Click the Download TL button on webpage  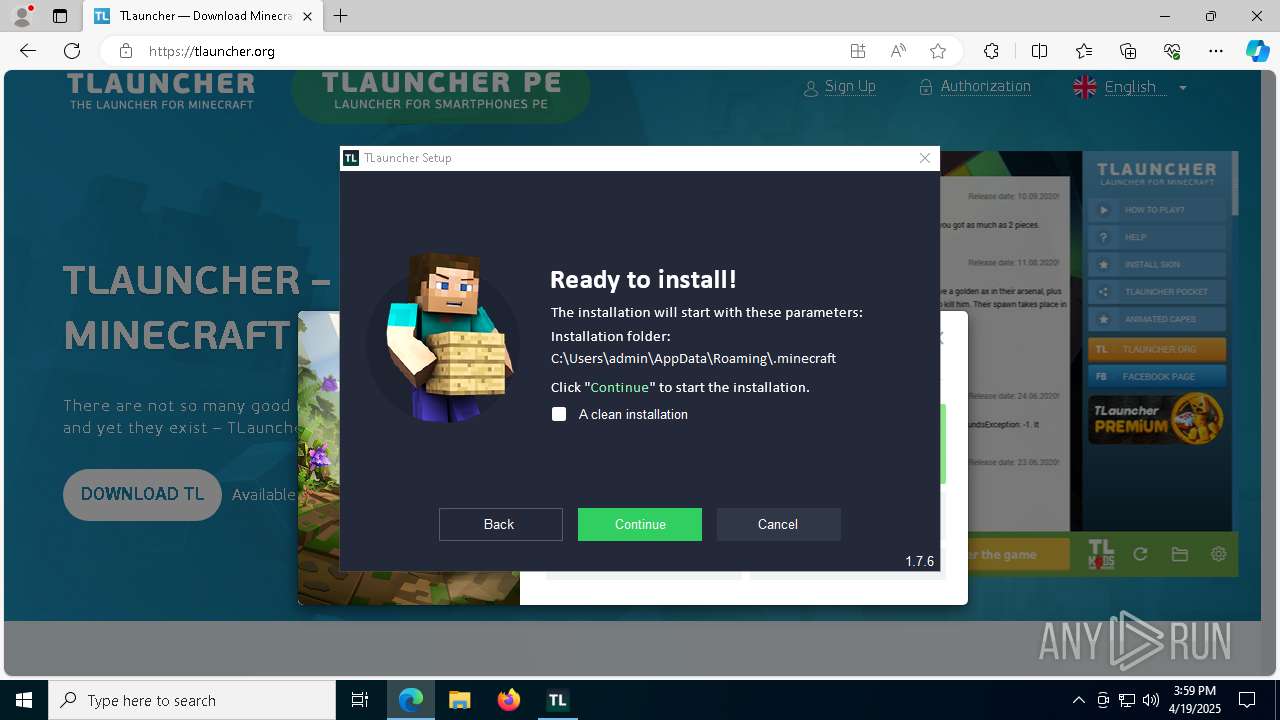pos(142,495)
